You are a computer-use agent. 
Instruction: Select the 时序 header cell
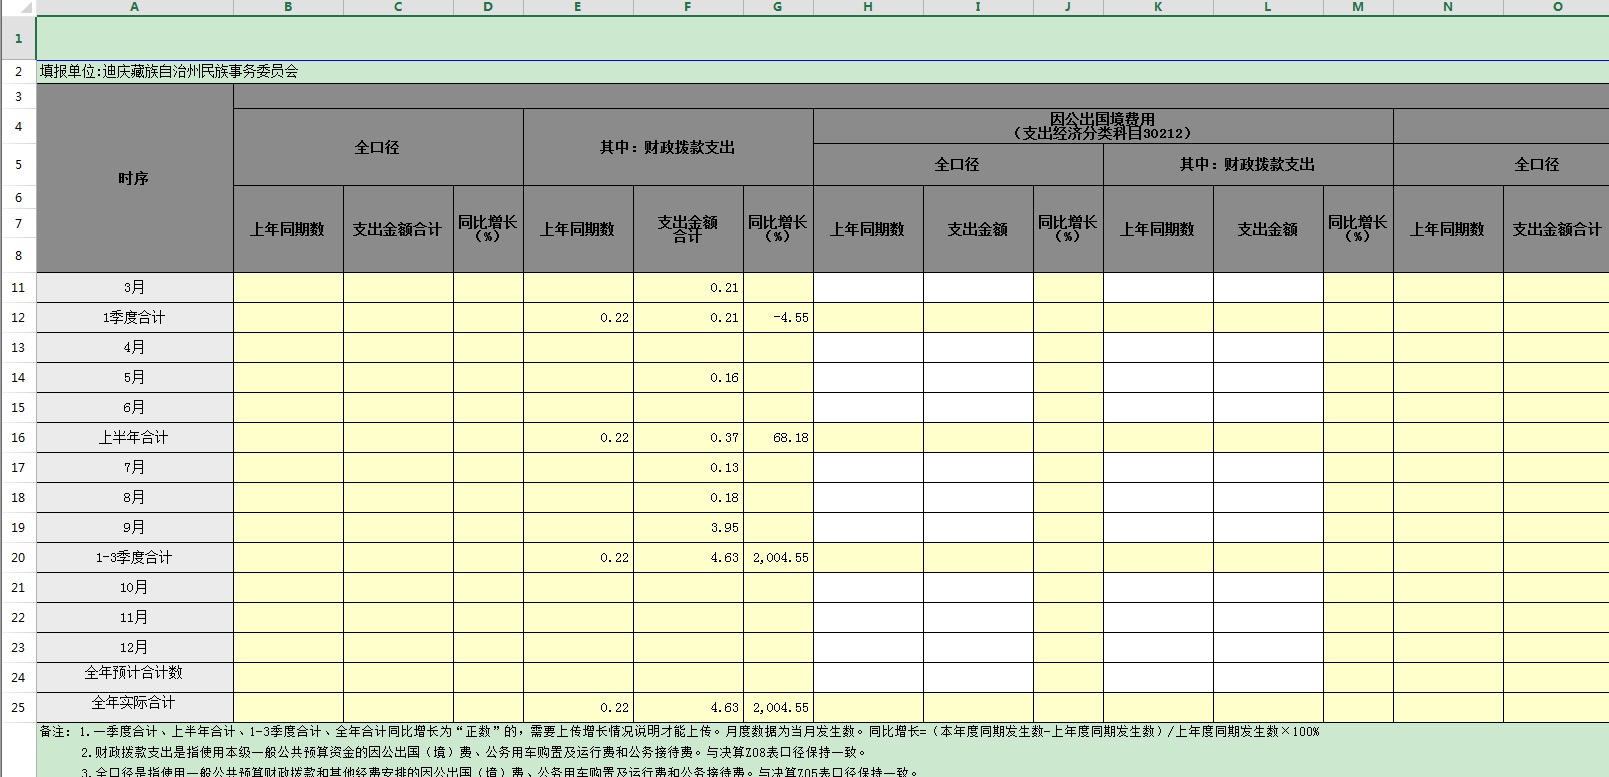[135, 178]
